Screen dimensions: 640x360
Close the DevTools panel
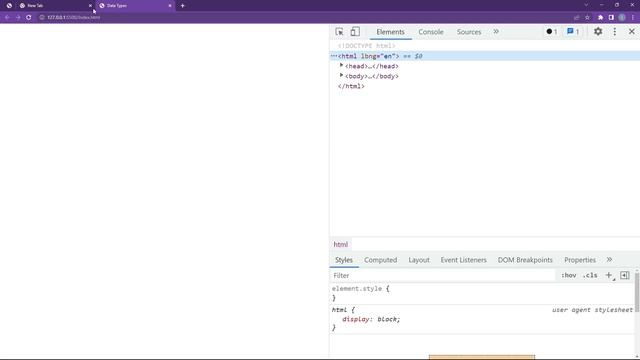[631, 31]
